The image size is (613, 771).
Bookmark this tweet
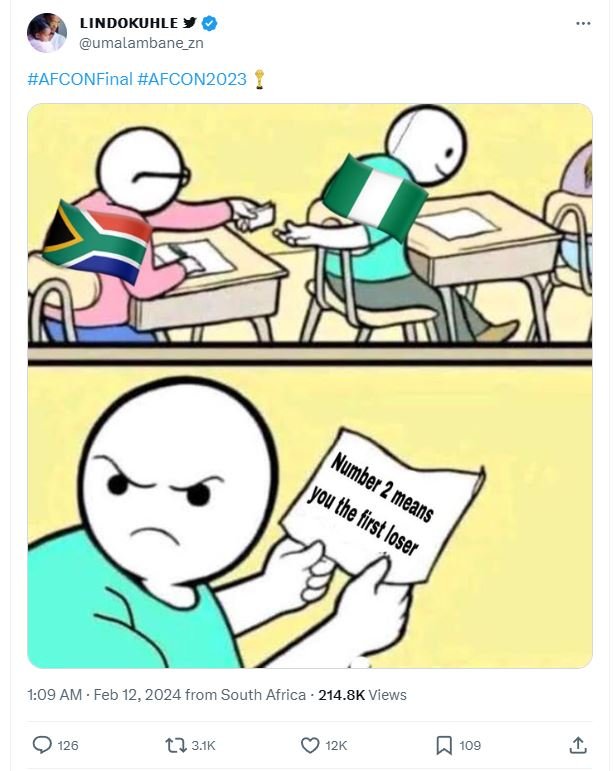pyautogui.click(x=444, y=745)
